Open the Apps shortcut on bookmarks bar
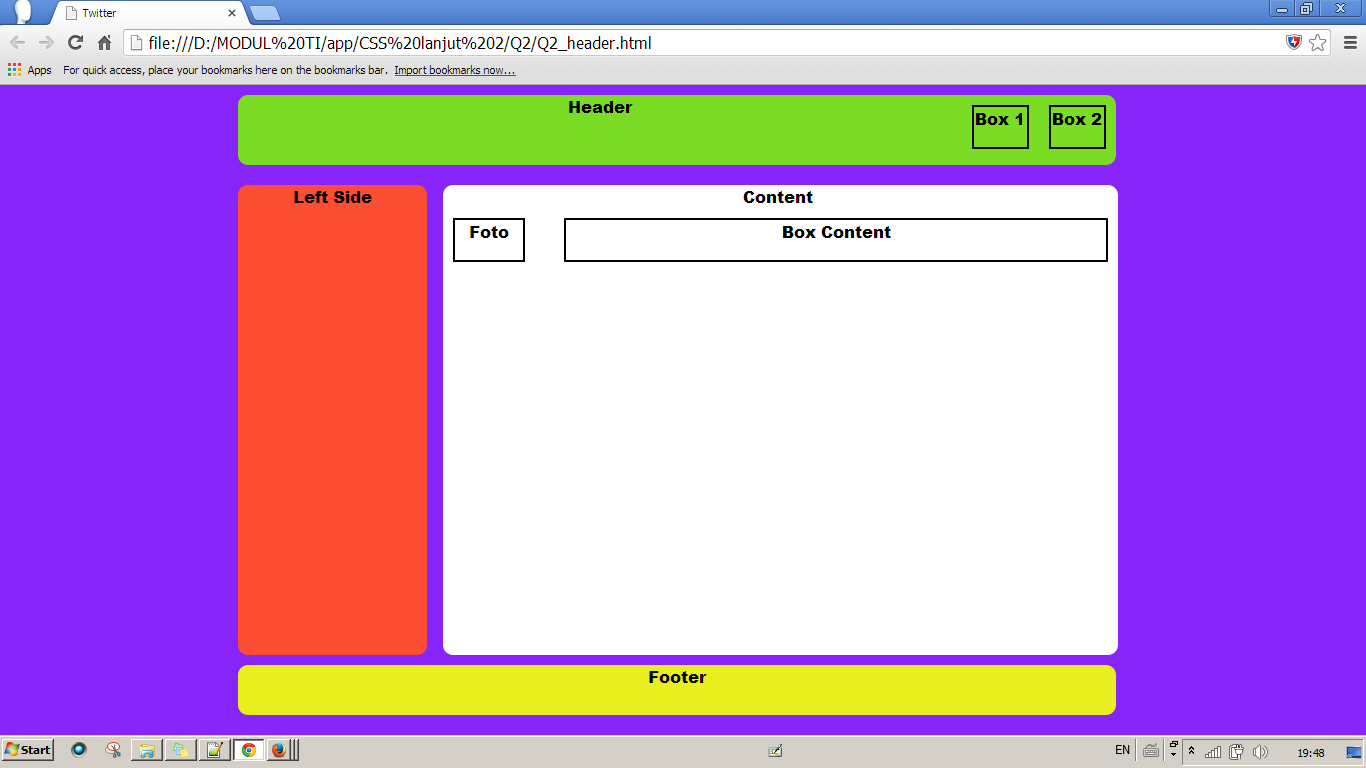Viewport: 1366px width, 768px height. [x=30, y=69]
